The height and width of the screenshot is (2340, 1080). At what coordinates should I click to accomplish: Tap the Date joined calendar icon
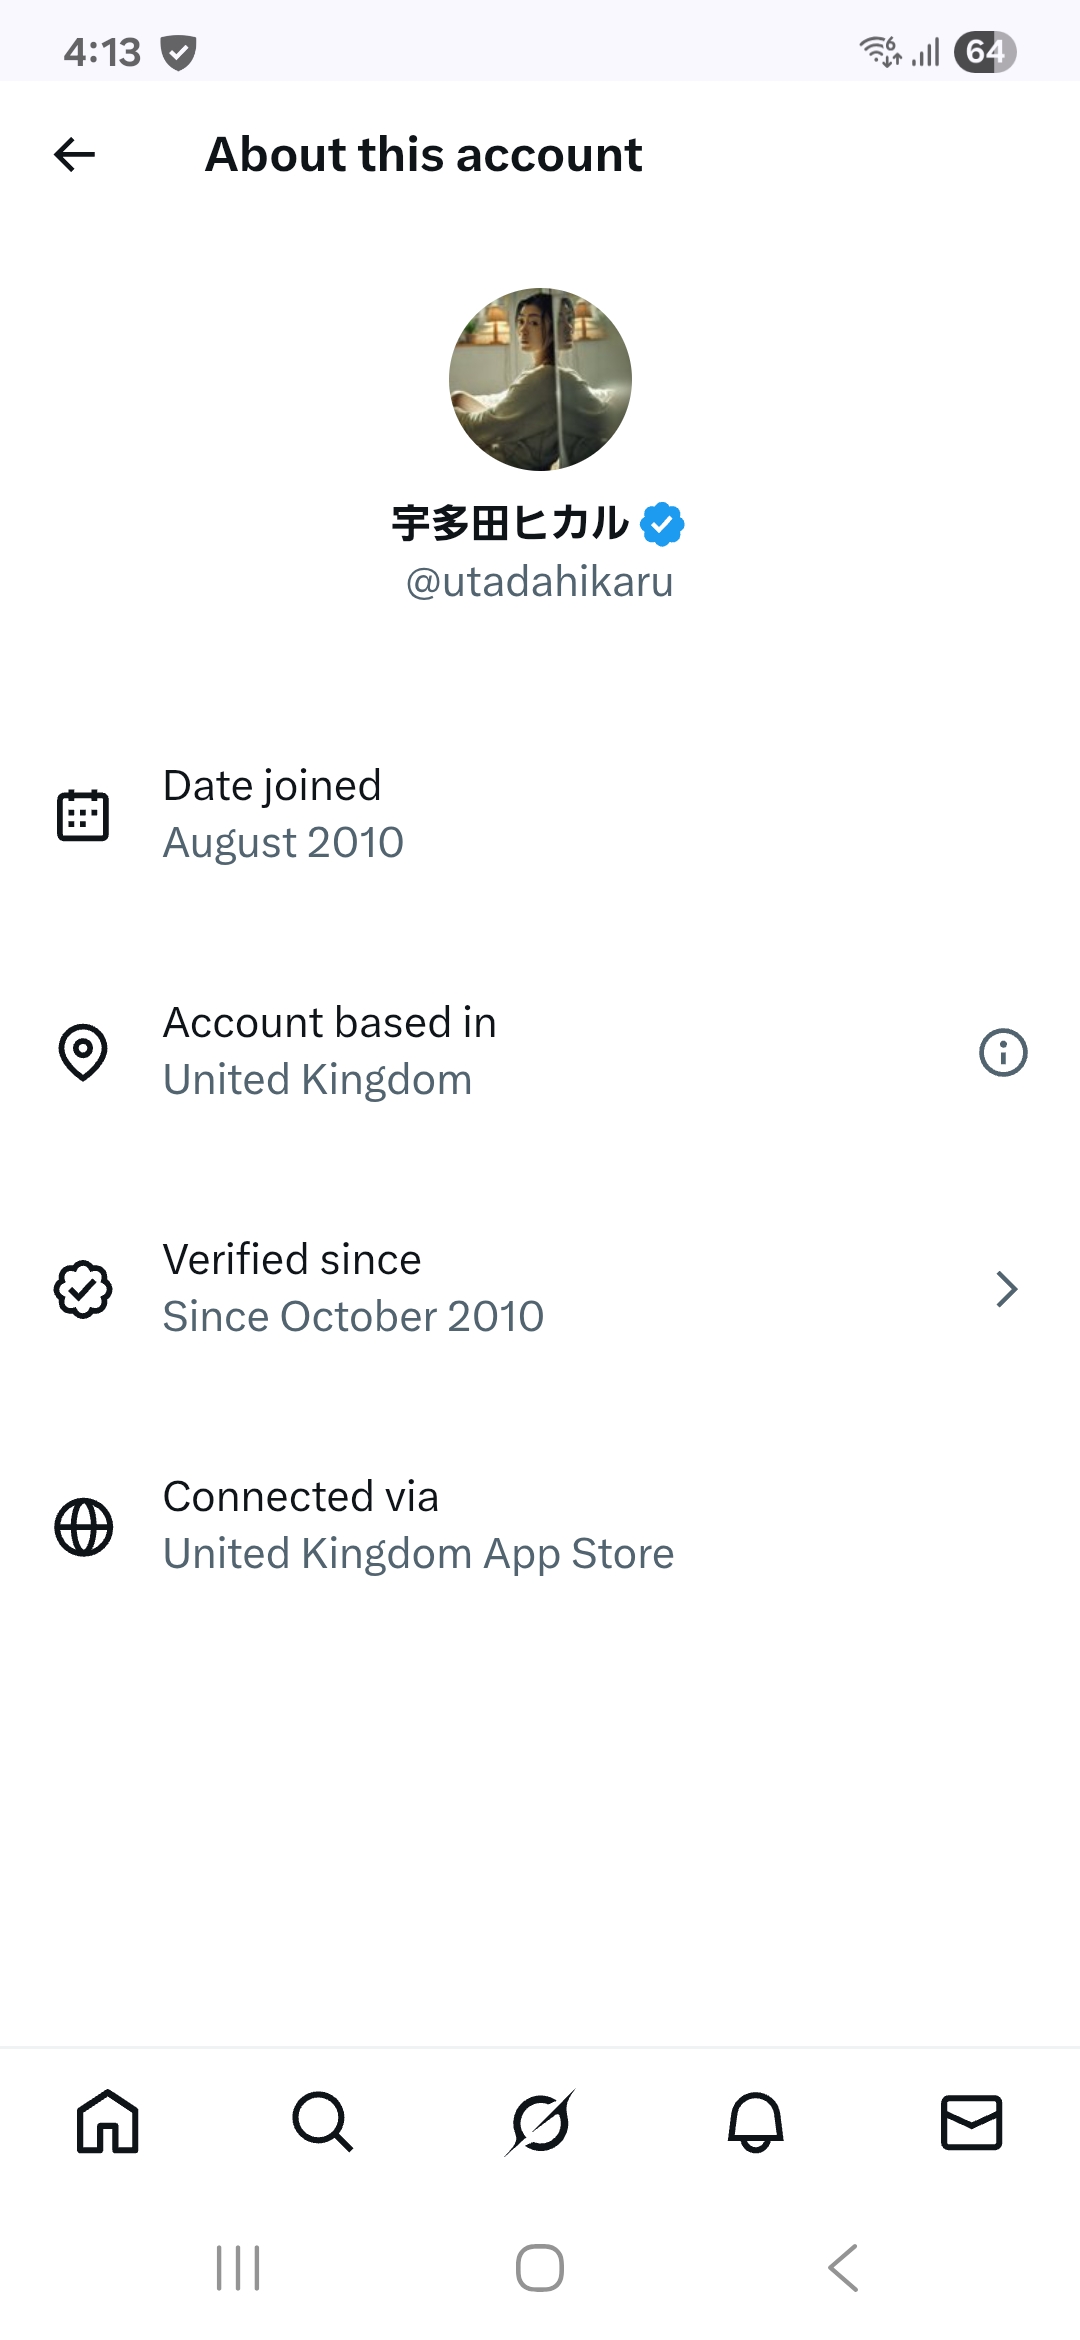[x=83, y=815]
